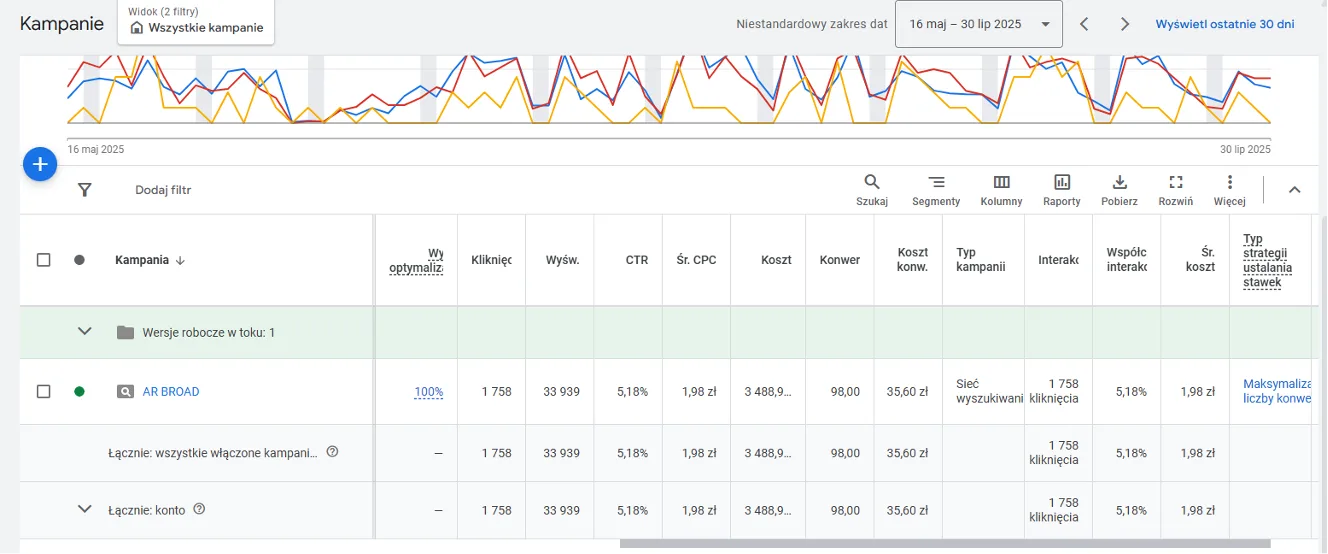Click Wyświetl ostatnie 30 dni link
Screen dimensions: 1328x554
1225,24
